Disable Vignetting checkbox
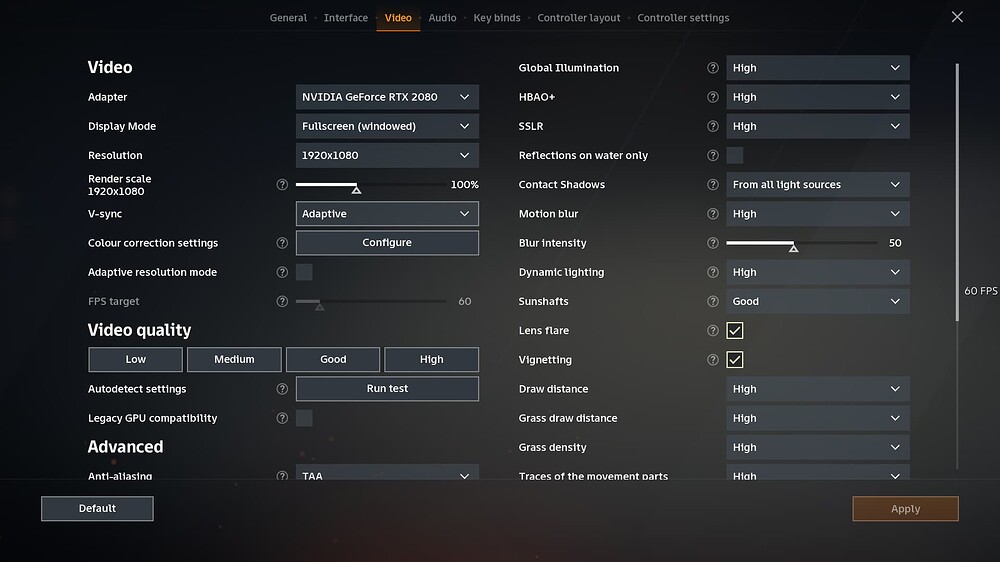 coord(735,360)
